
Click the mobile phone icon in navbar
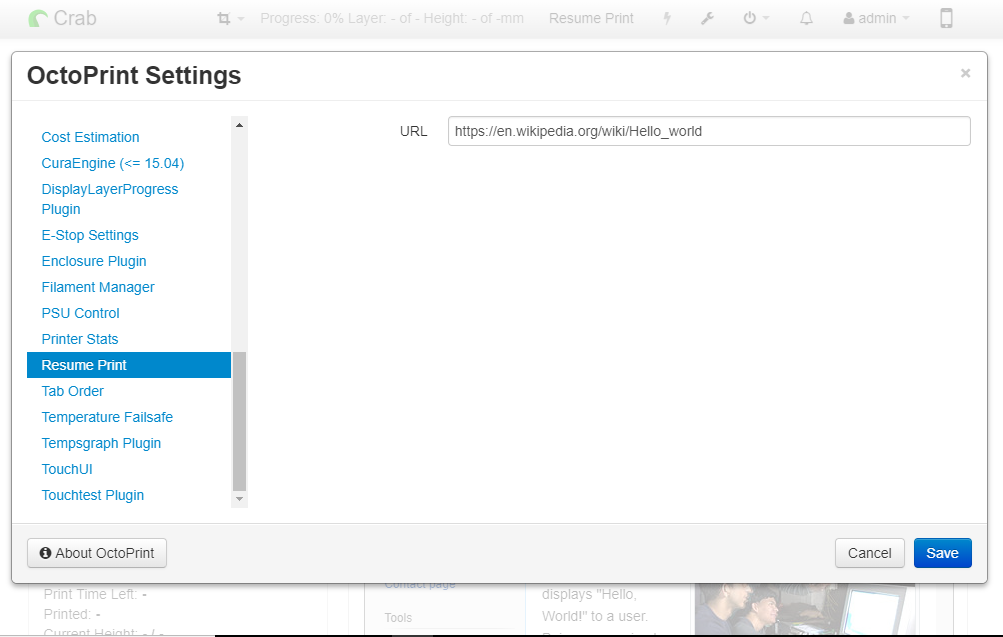click(x=947, y=19)
